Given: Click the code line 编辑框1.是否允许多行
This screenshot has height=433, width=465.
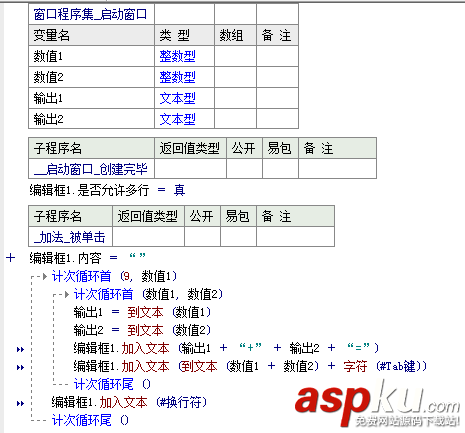Looking at the screenshot, I should (107, 190).
